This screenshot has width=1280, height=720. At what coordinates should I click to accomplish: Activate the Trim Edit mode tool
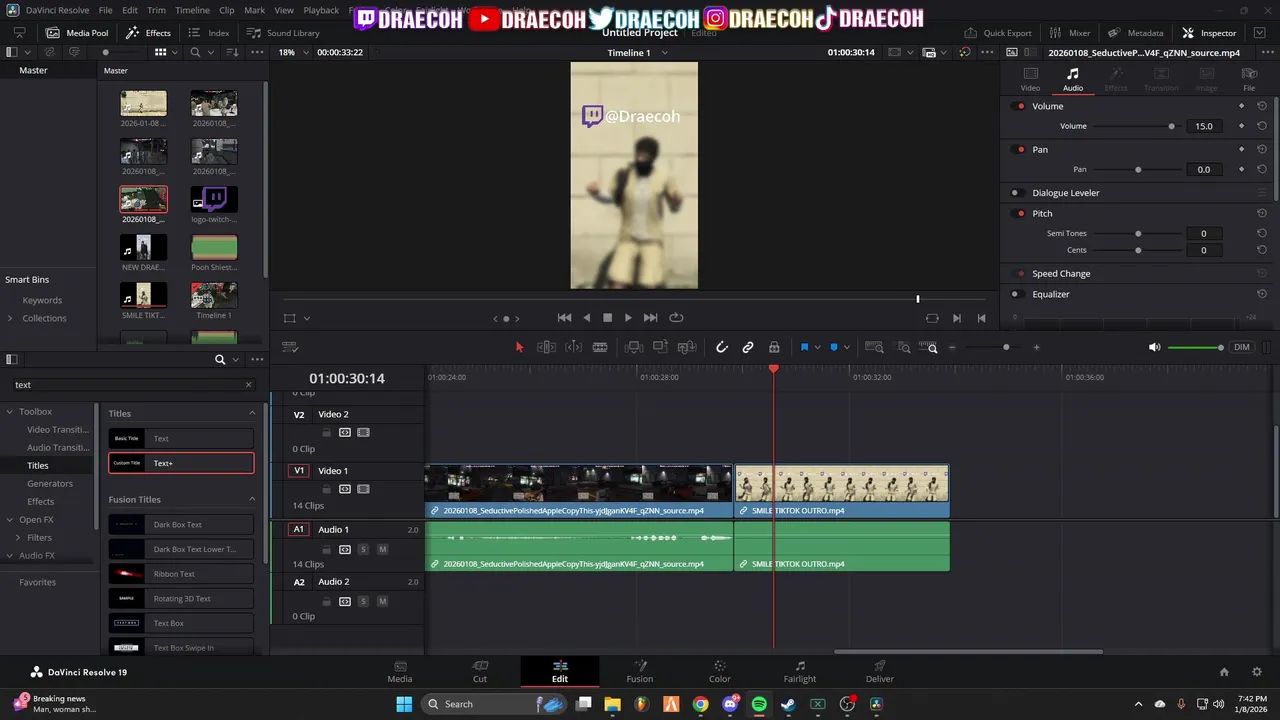tap(546, 347)
